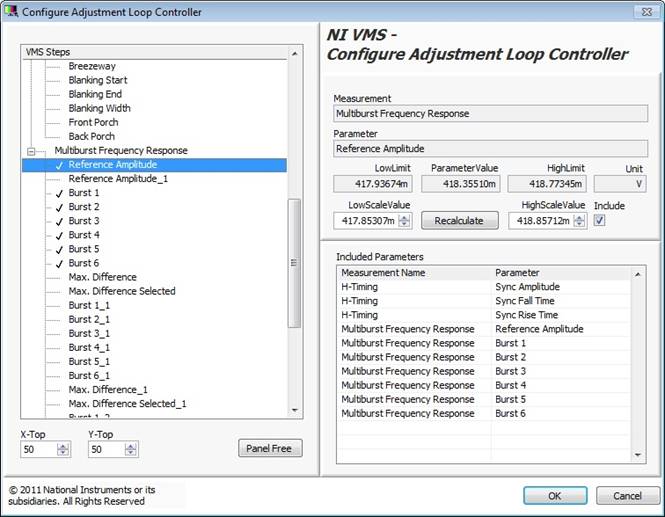This screenshot has height=517, width=665.
Task: Click the Included Parameters scroll up arrow
Action: click(x=637, y=274)
